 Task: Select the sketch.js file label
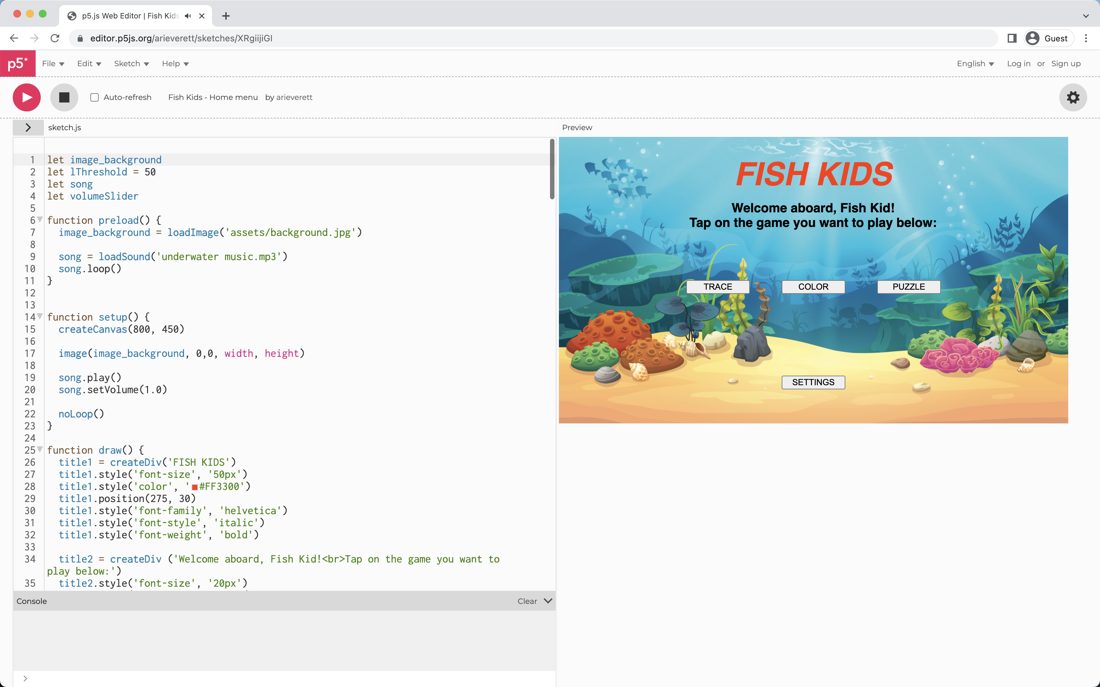pyautogui.click(x=65, y=128)
